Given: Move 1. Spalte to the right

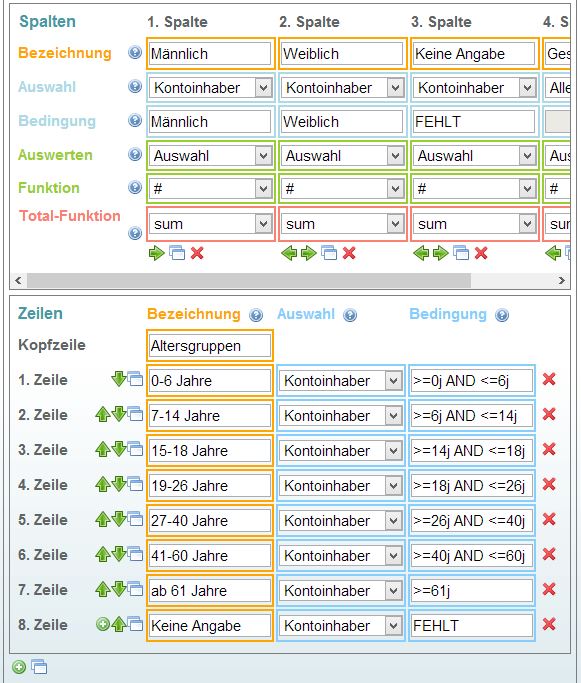Looking at the screenshot, I should point(156,253).
